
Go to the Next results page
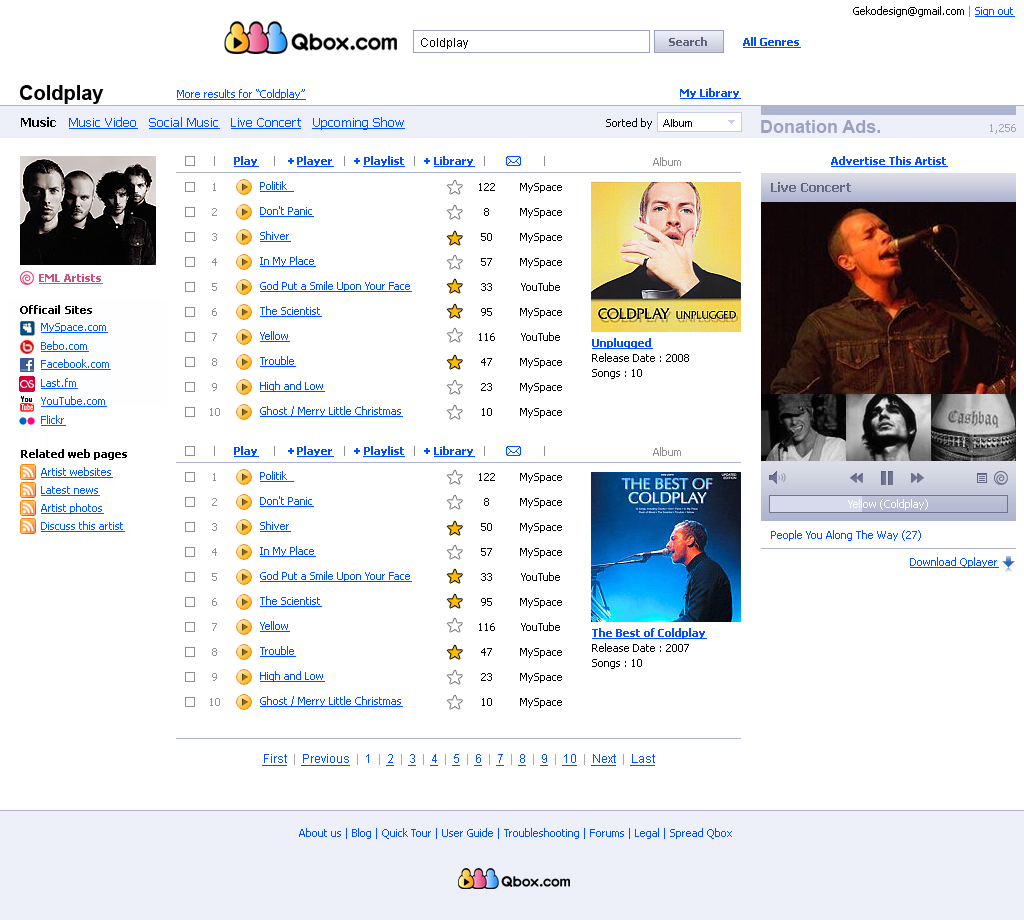coord(603,759)
